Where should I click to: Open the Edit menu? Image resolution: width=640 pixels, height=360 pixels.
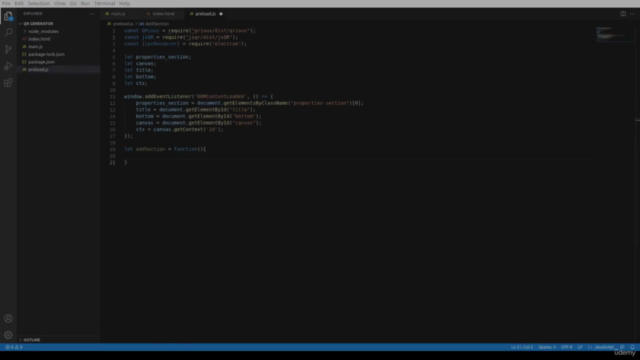point(19,3)
